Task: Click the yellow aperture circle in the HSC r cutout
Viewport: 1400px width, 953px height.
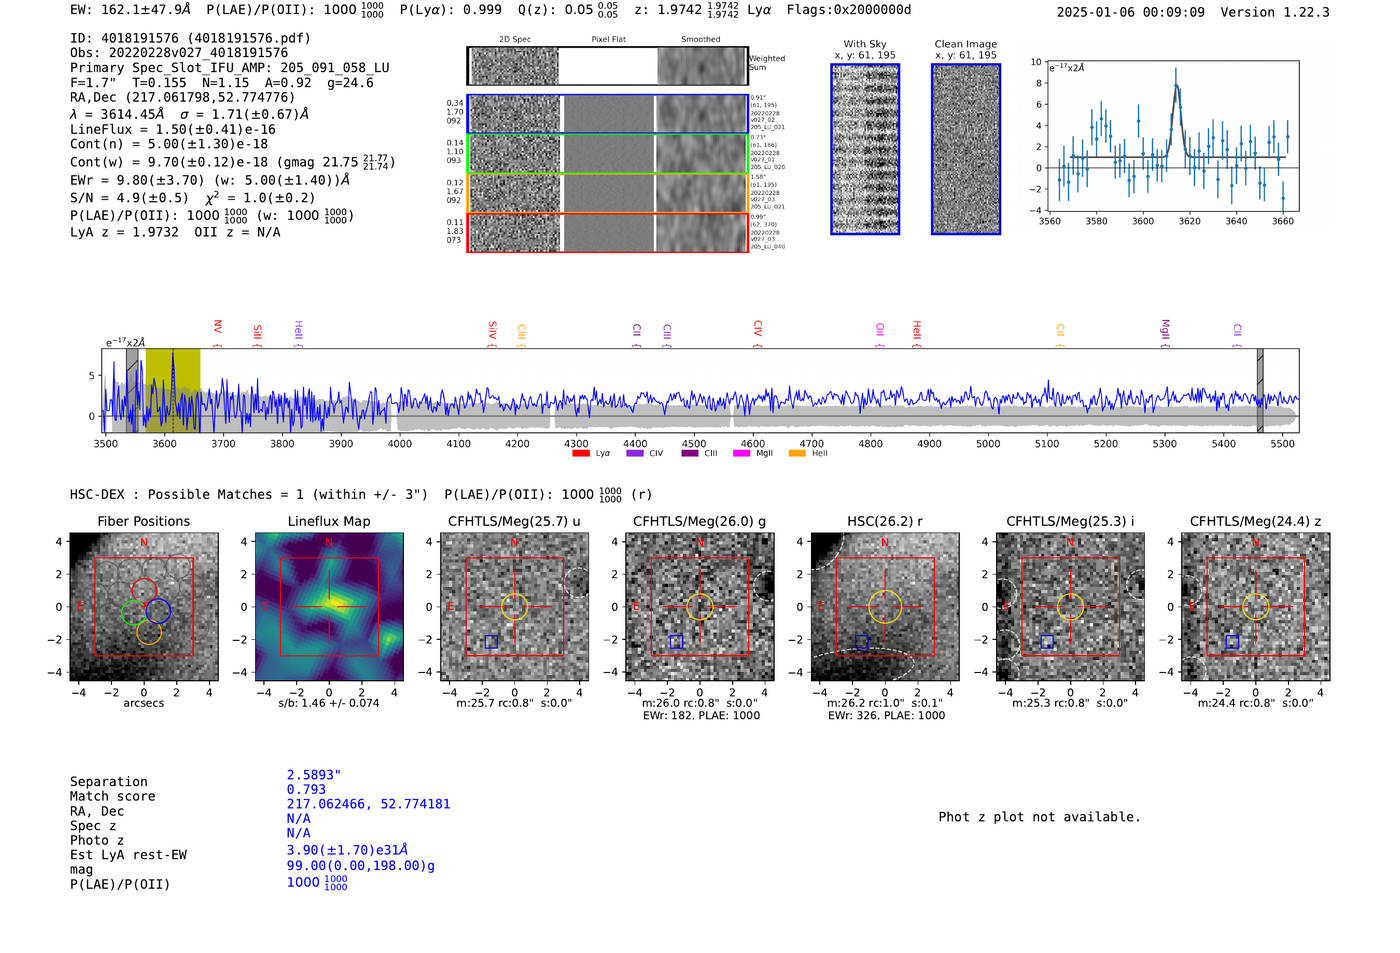Action: (885, 607)
